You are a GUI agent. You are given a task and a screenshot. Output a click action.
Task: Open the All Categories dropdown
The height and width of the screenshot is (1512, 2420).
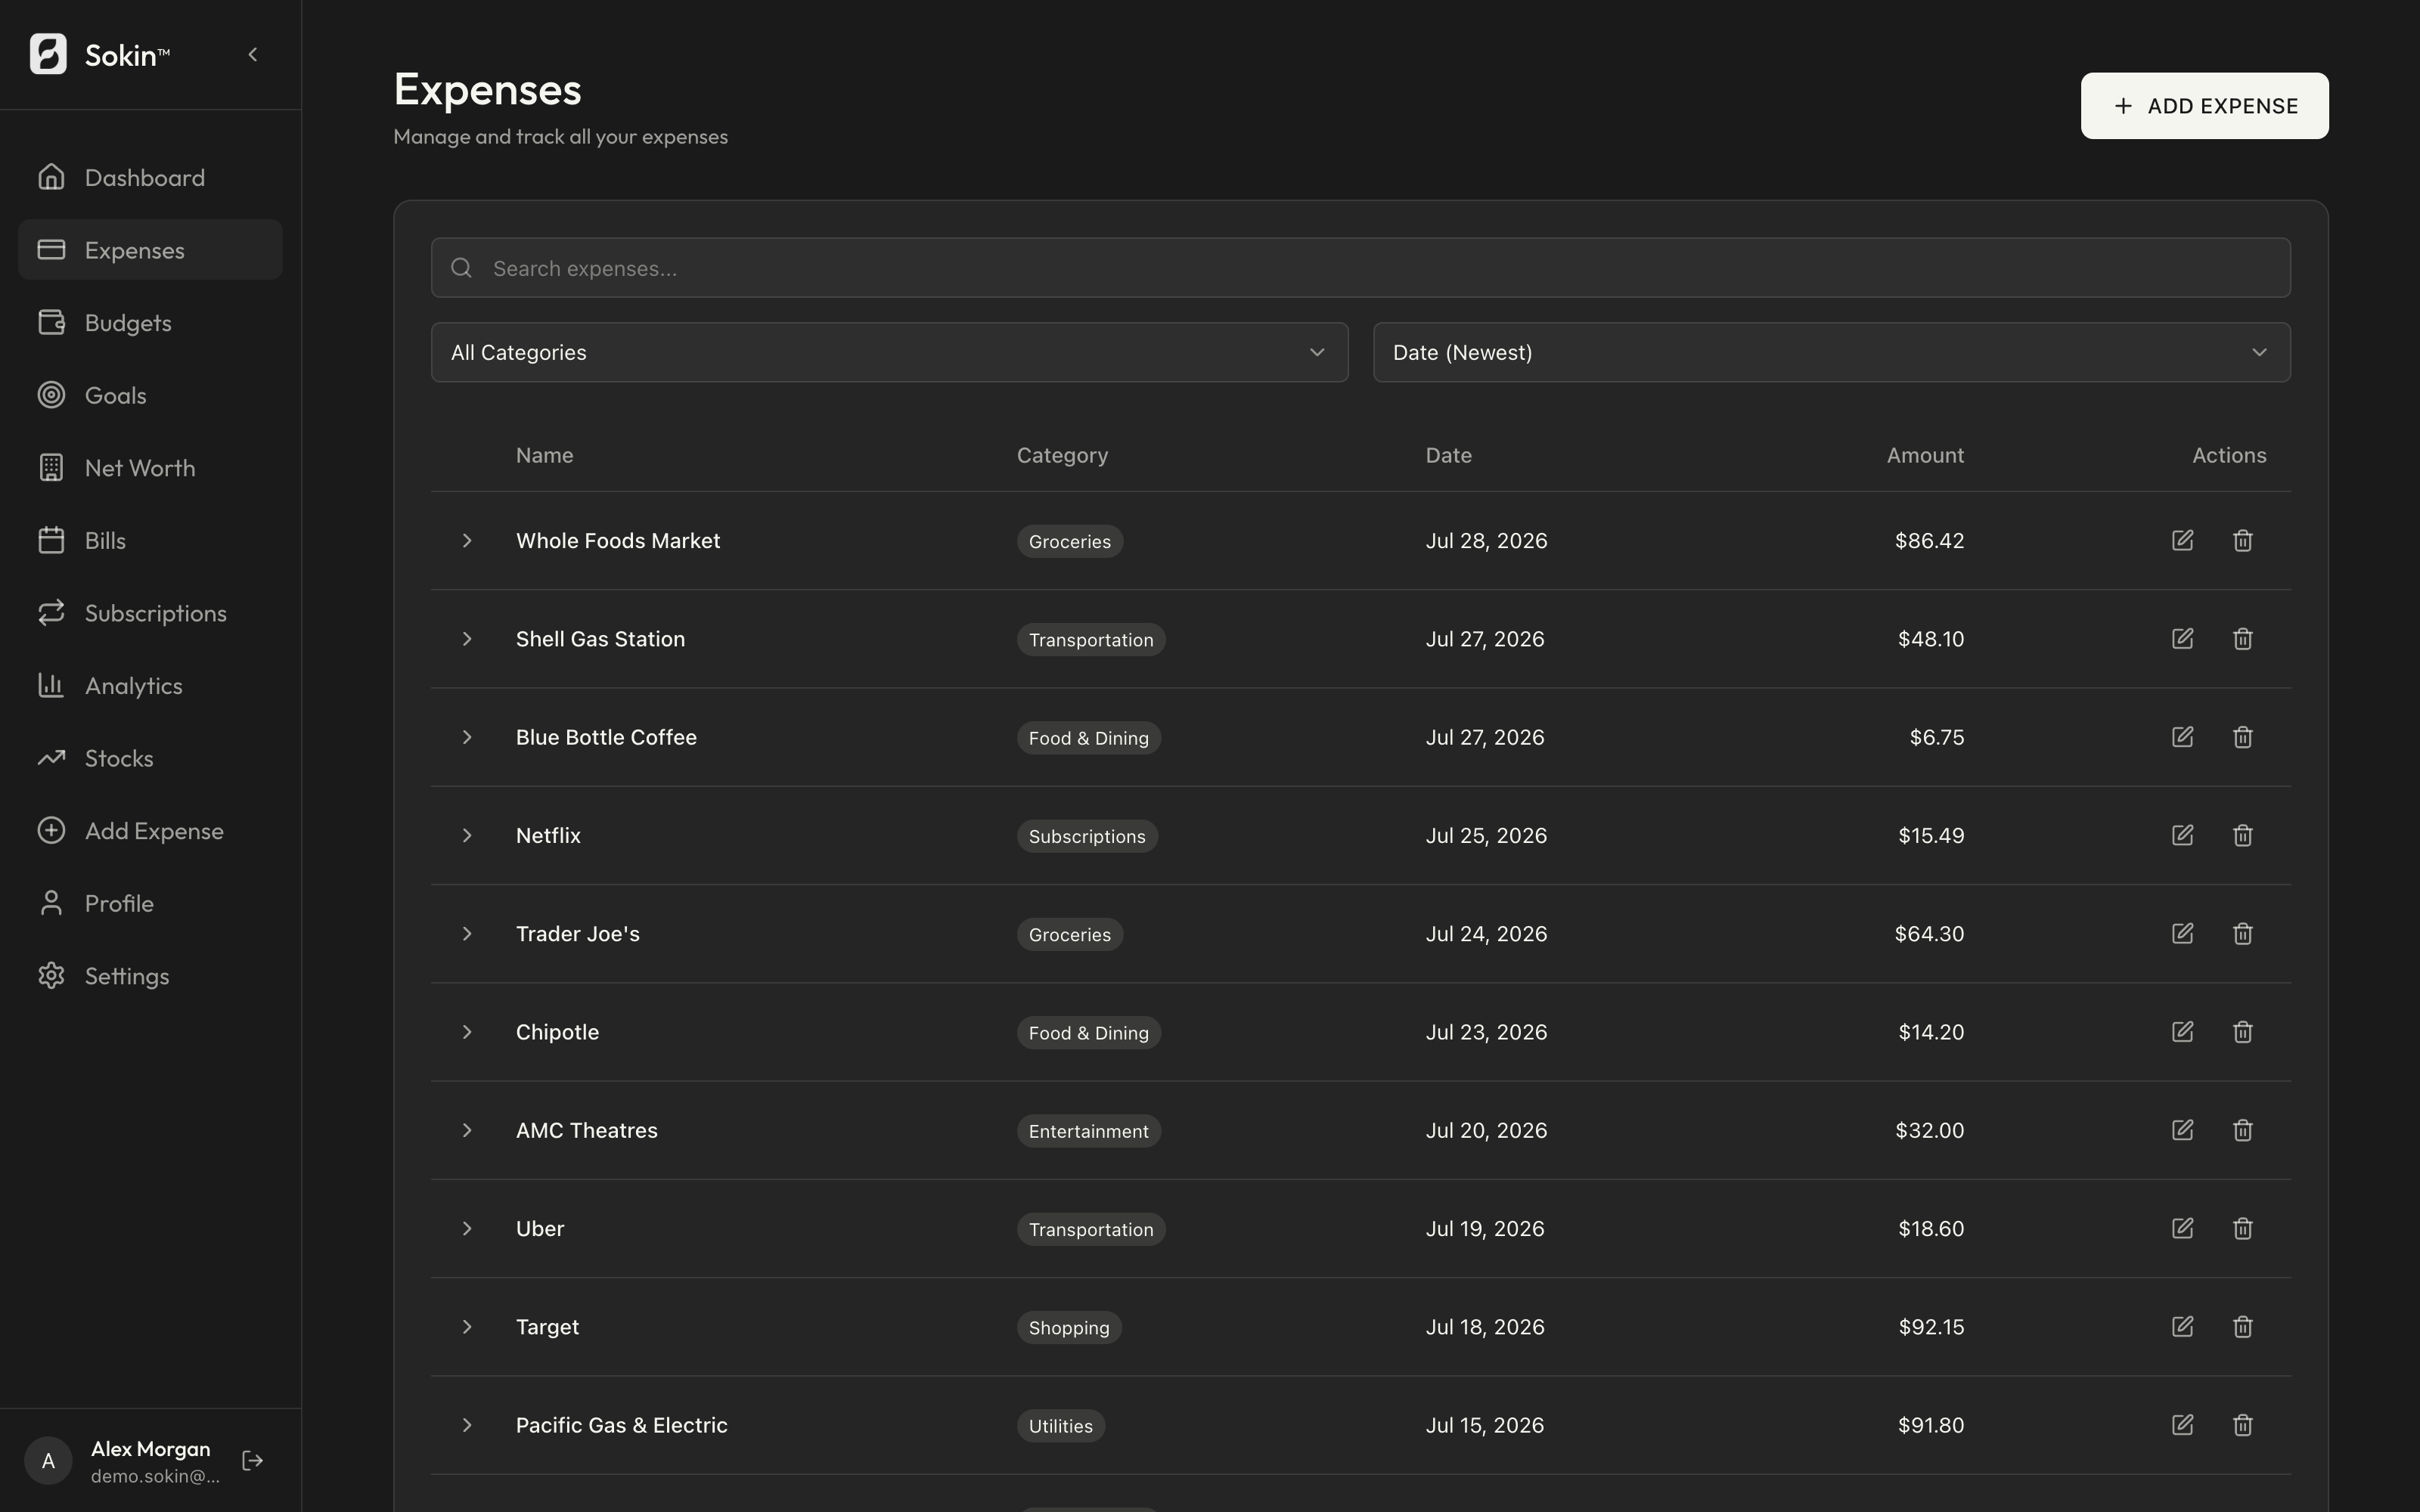click(x=889, y=352)
